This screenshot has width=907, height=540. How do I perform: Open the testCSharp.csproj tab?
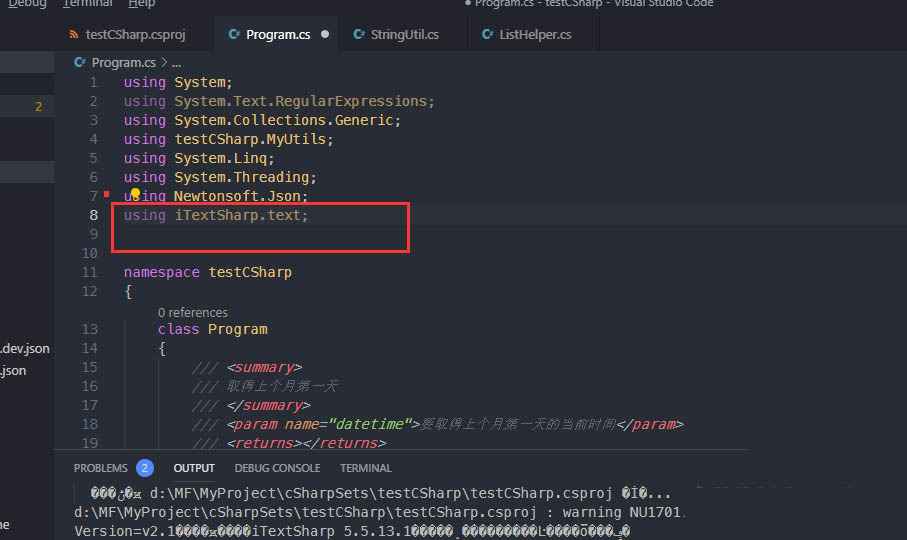(x=136, y=35)
